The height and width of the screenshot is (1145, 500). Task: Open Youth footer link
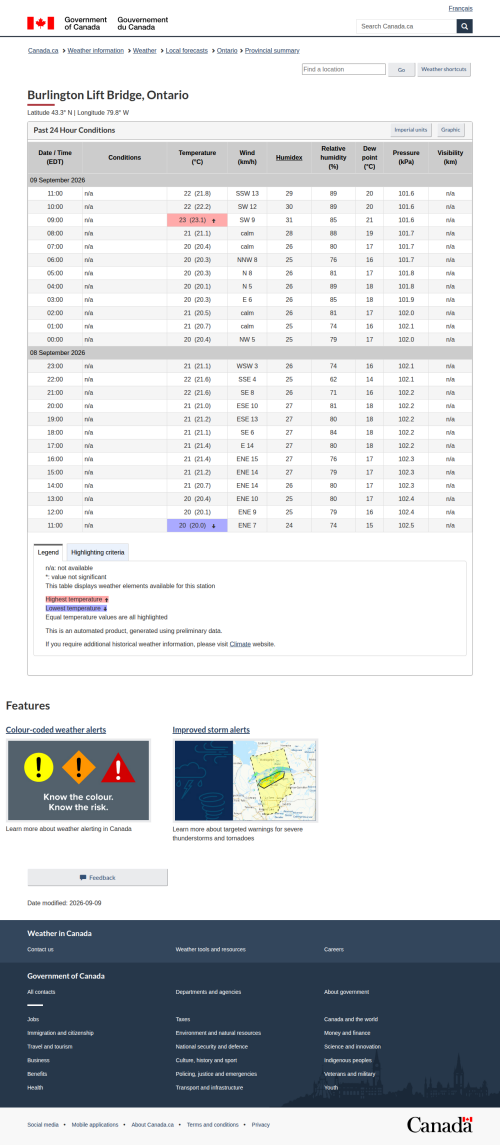click(331, 1087)
